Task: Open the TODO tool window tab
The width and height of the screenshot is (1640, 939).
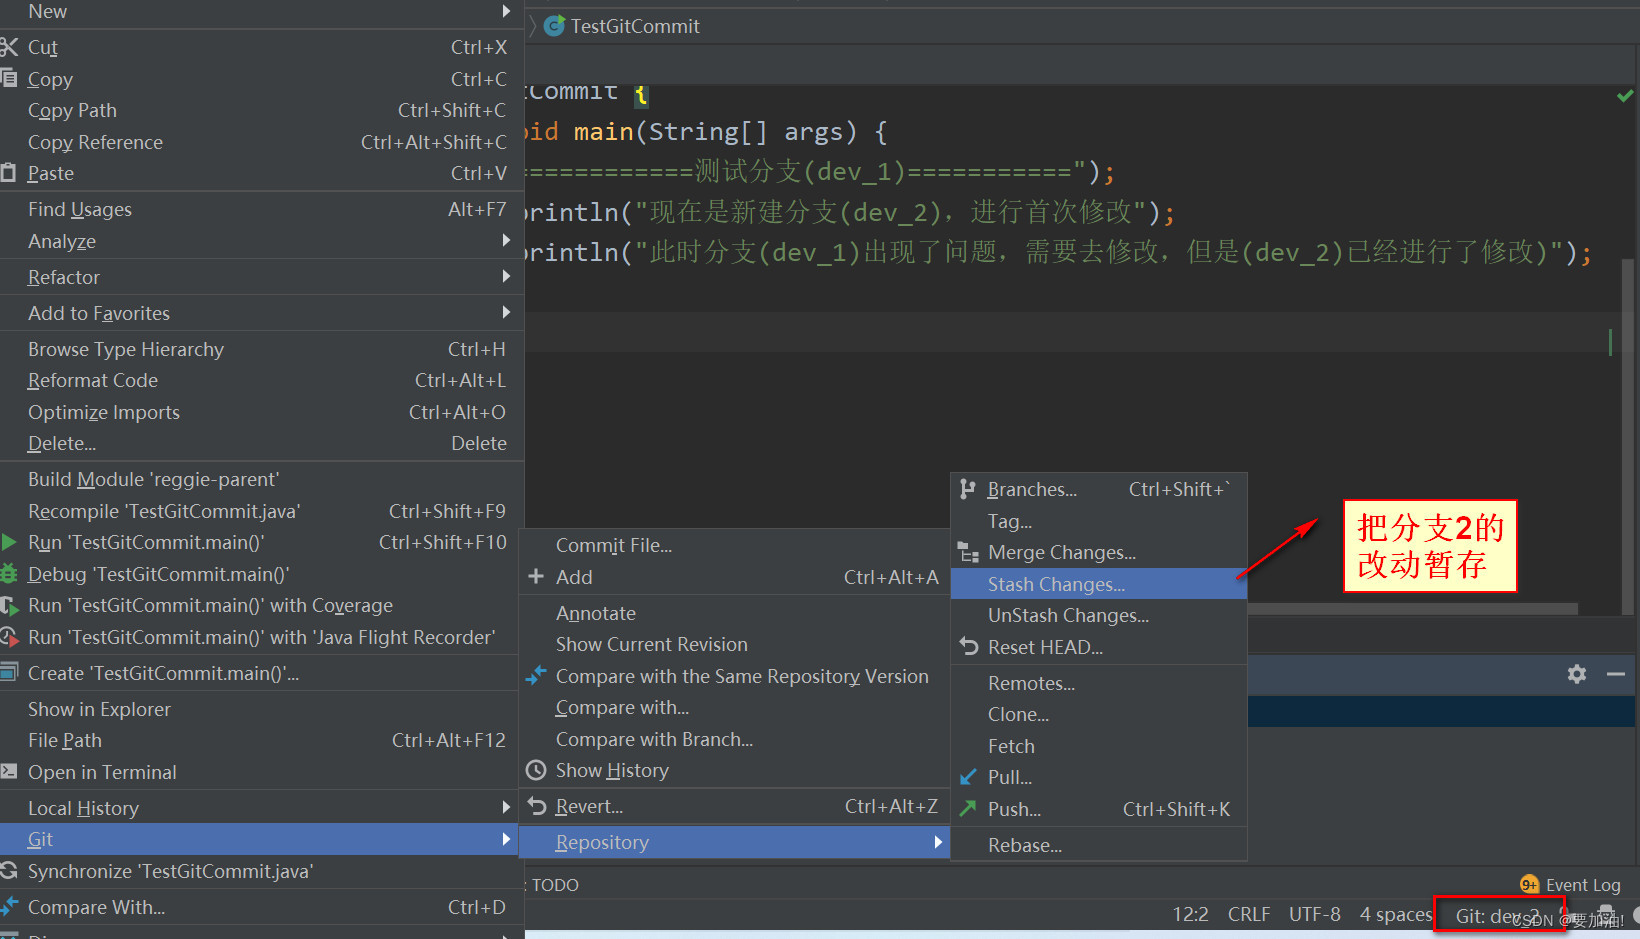Action: click(554, 885)
